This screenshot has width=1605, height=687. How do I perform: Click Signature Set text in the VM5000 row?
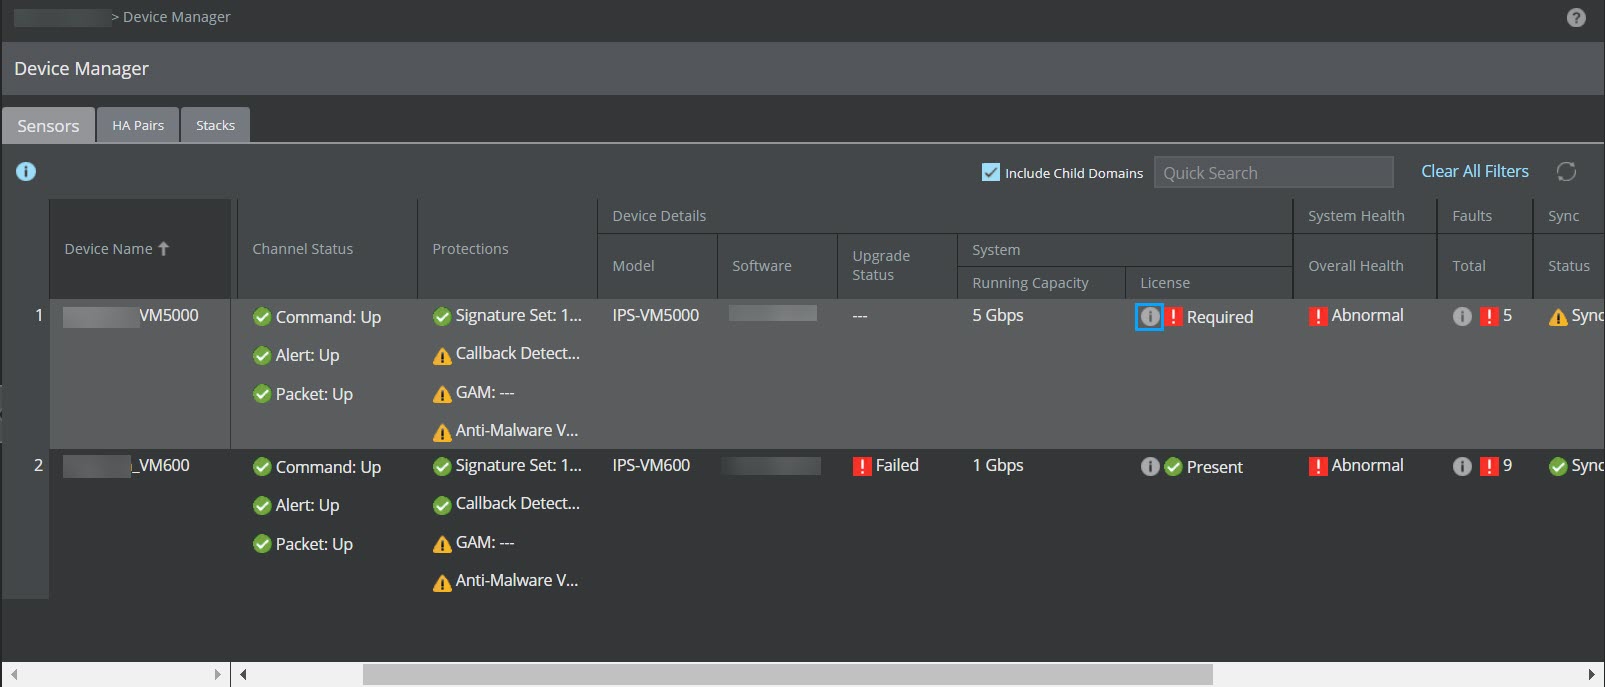[x=518, y=316]
